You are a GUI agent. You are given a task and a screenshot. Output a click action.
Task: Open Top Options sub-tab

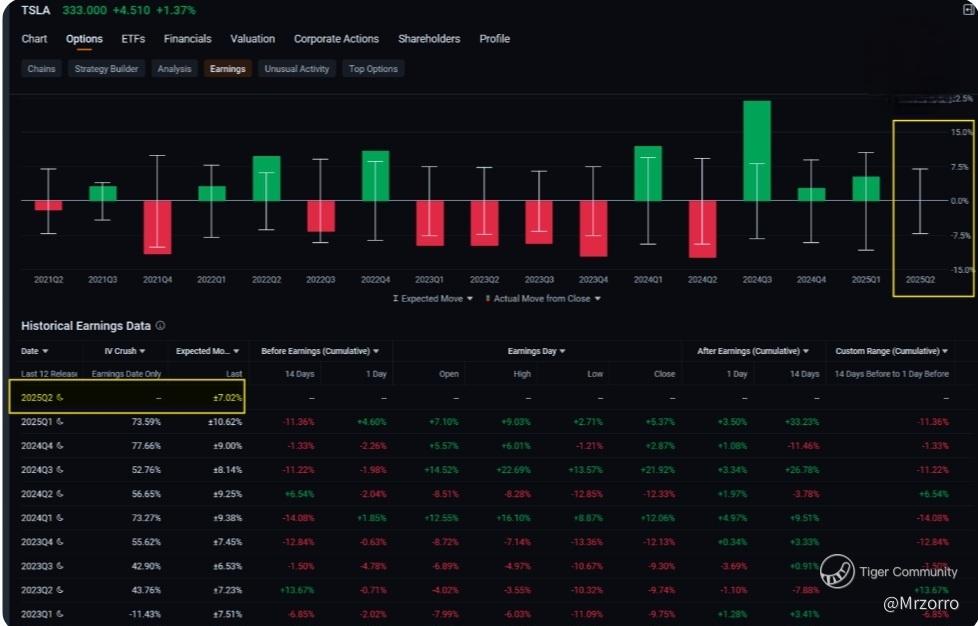point(373,69)
